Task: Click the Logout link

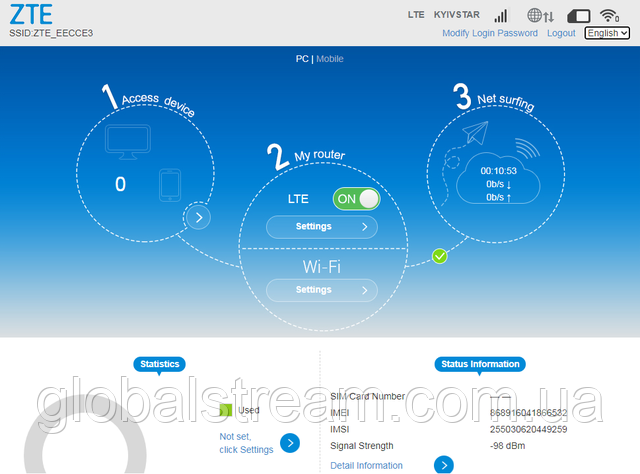Action: pyautogui.click(x=561, y=33)
